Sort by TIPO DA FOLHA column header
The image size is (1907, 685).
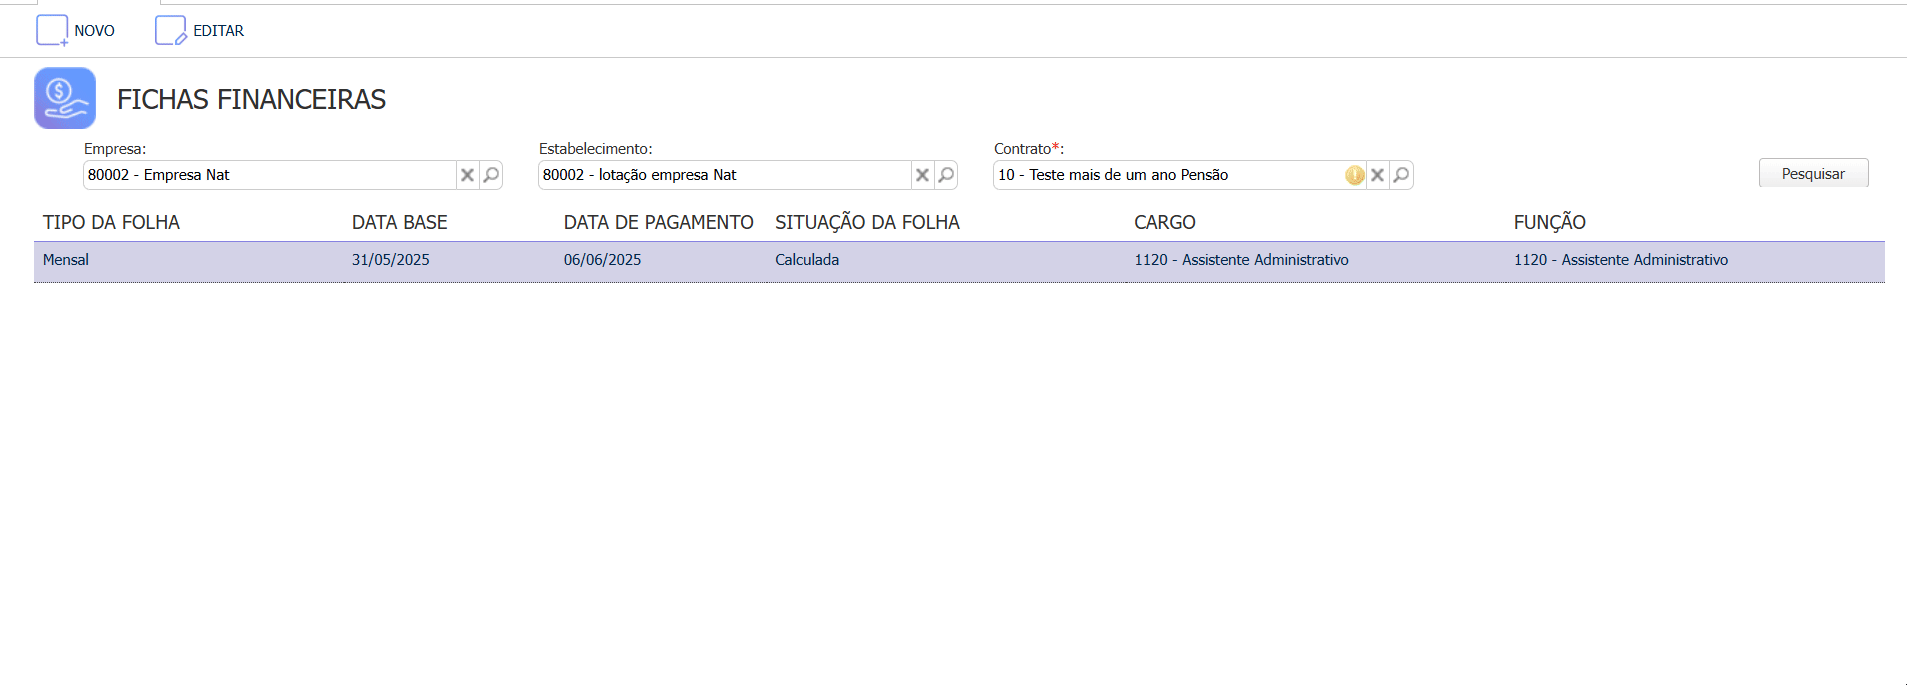pos(111,222)
